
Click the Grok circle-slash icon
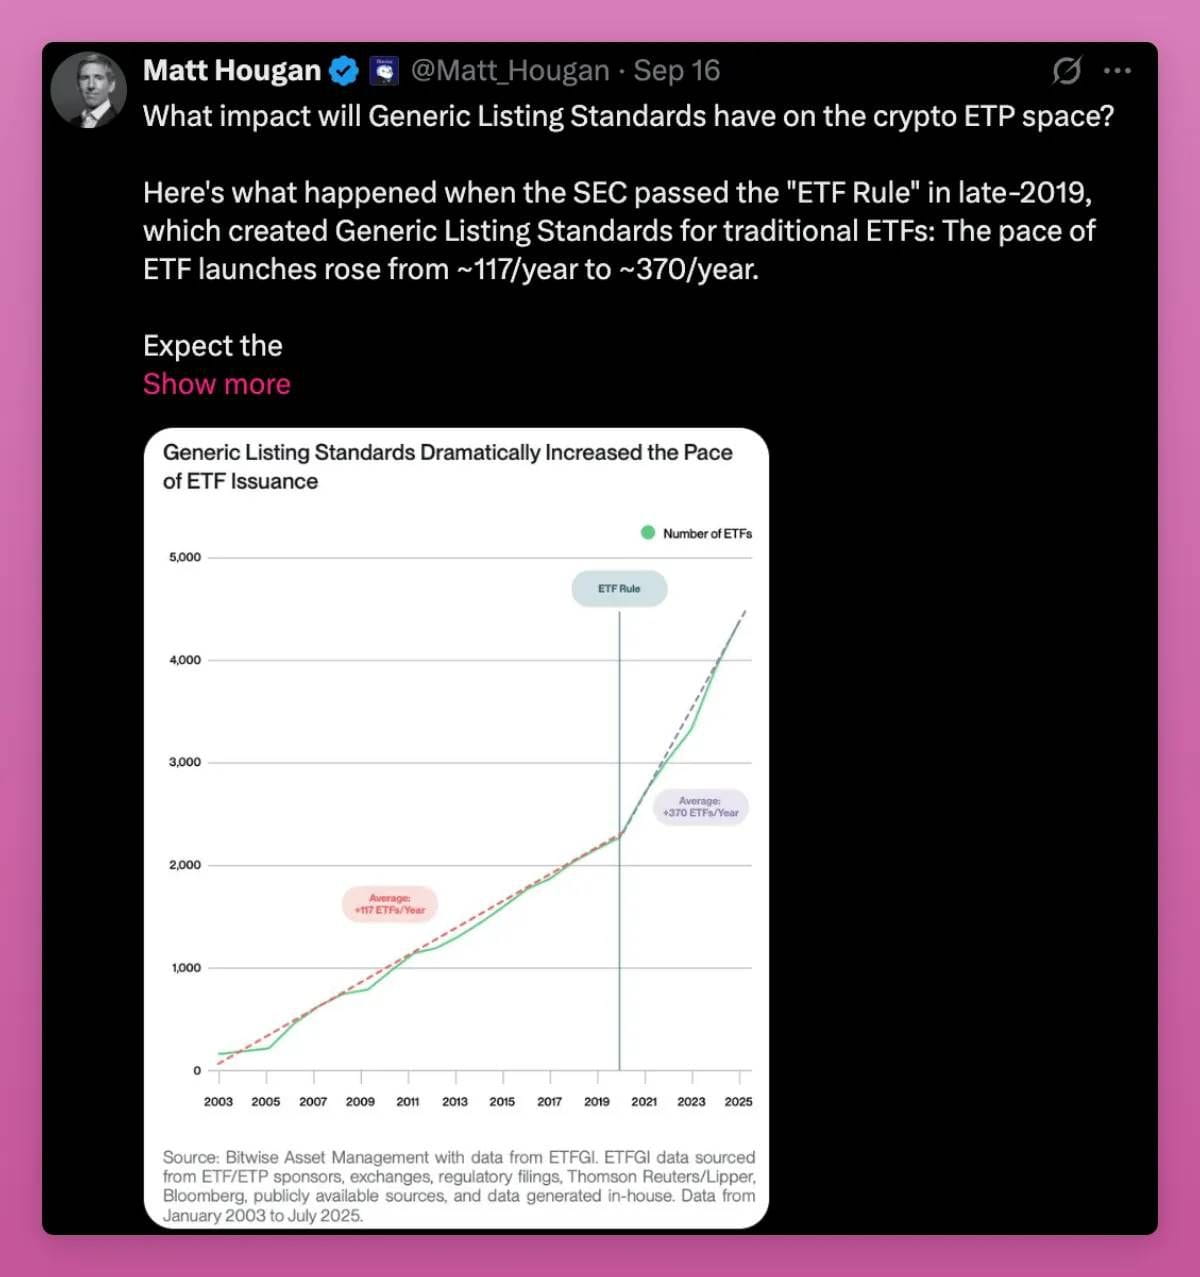coord(1067,71)
